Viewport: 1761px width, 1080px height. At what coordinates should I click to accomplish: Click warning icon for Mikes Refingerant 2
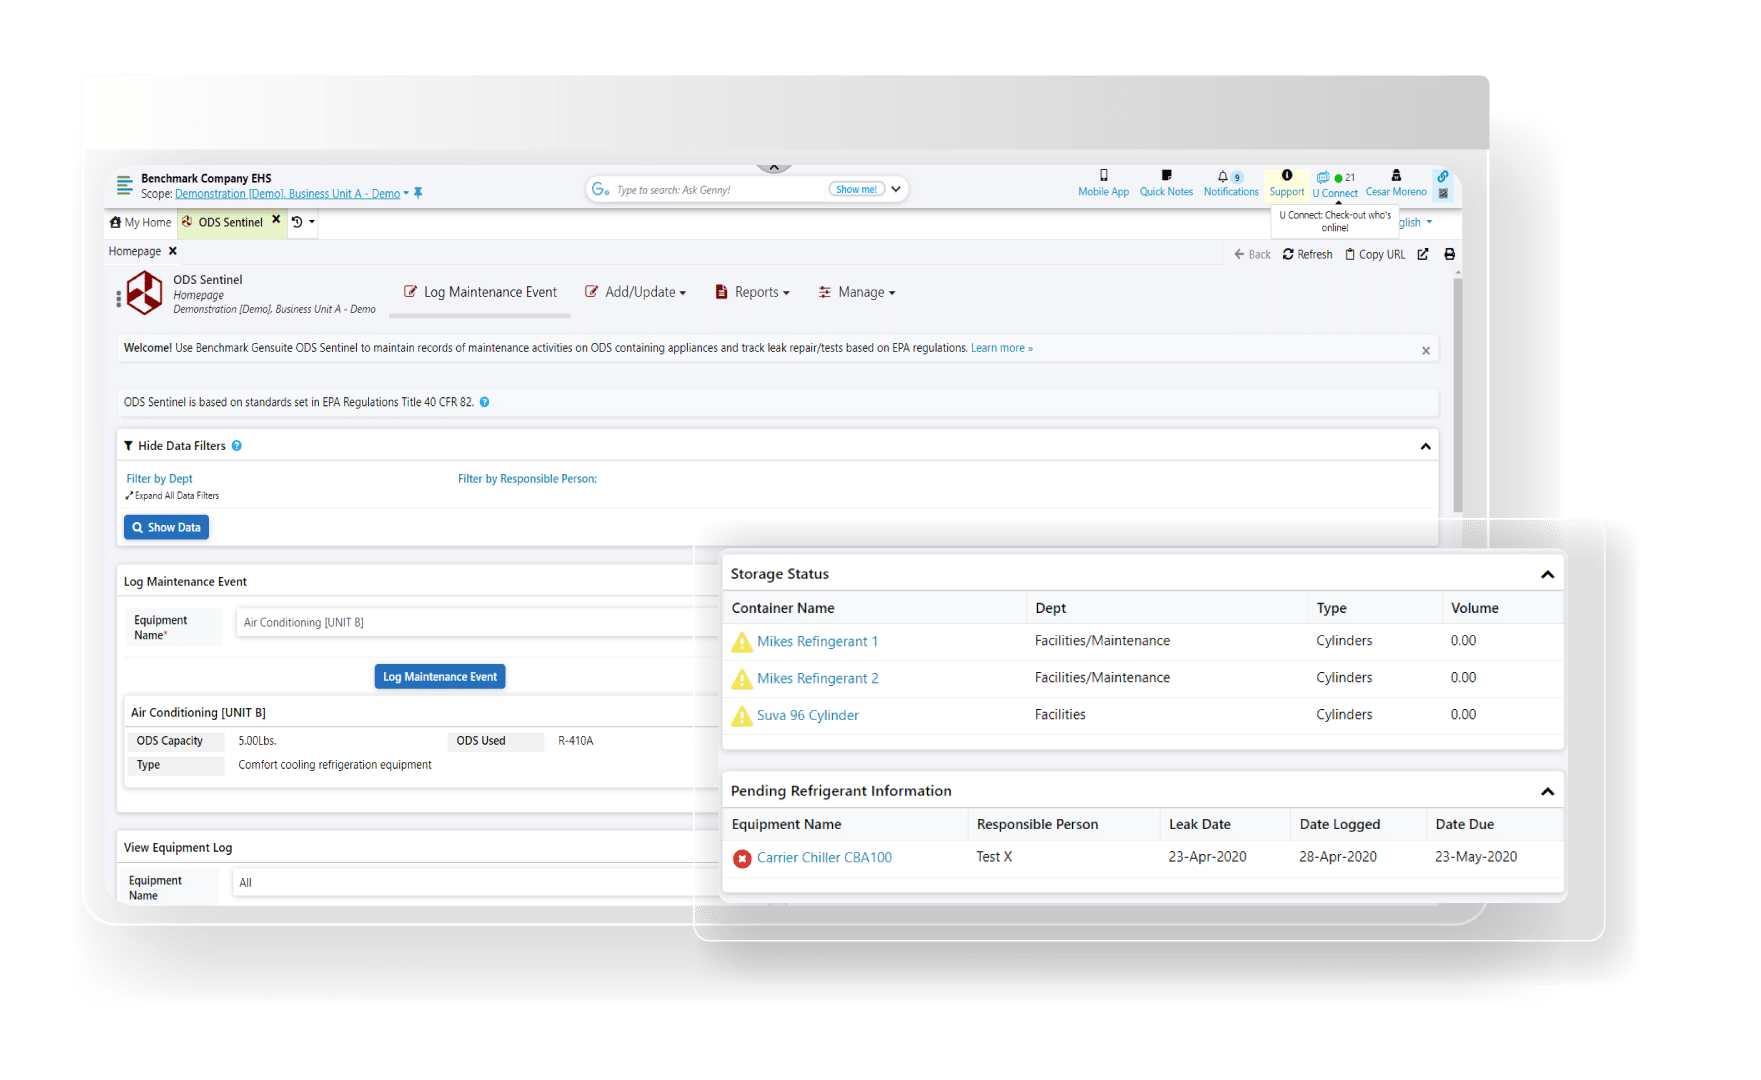[742, 679]
